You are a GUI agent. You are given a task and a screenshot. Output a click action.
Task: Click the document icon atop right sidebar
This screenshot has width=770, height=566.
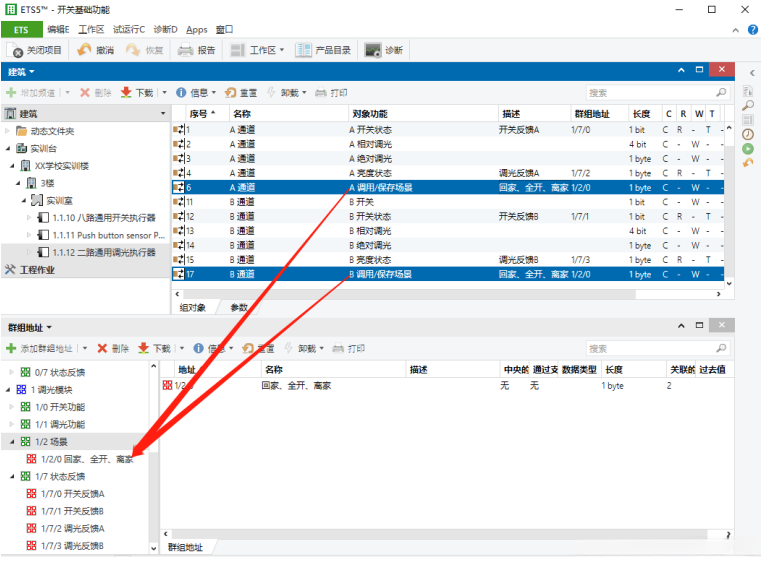748,91
